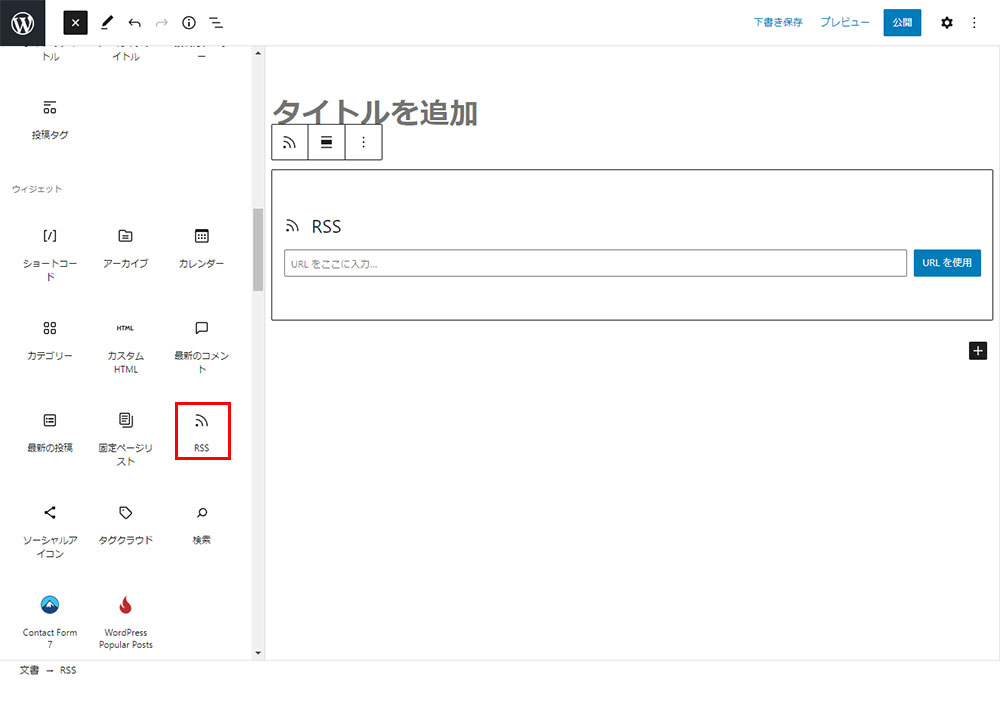Select the Calendar widget block
Screen dimensions: 1000x703
click(x=201, y=248)
